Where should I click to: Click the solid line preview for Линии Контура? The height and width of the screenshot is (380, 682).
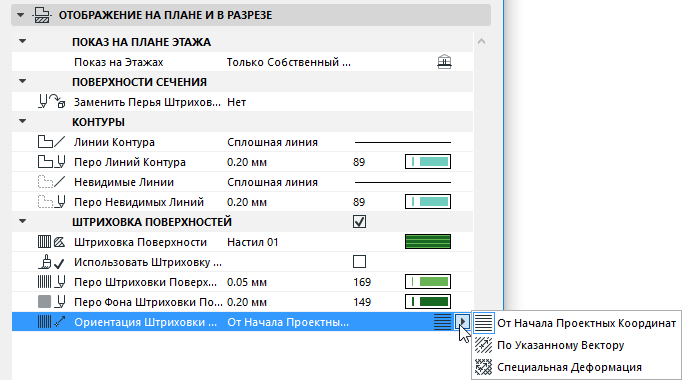click(403, 142)
